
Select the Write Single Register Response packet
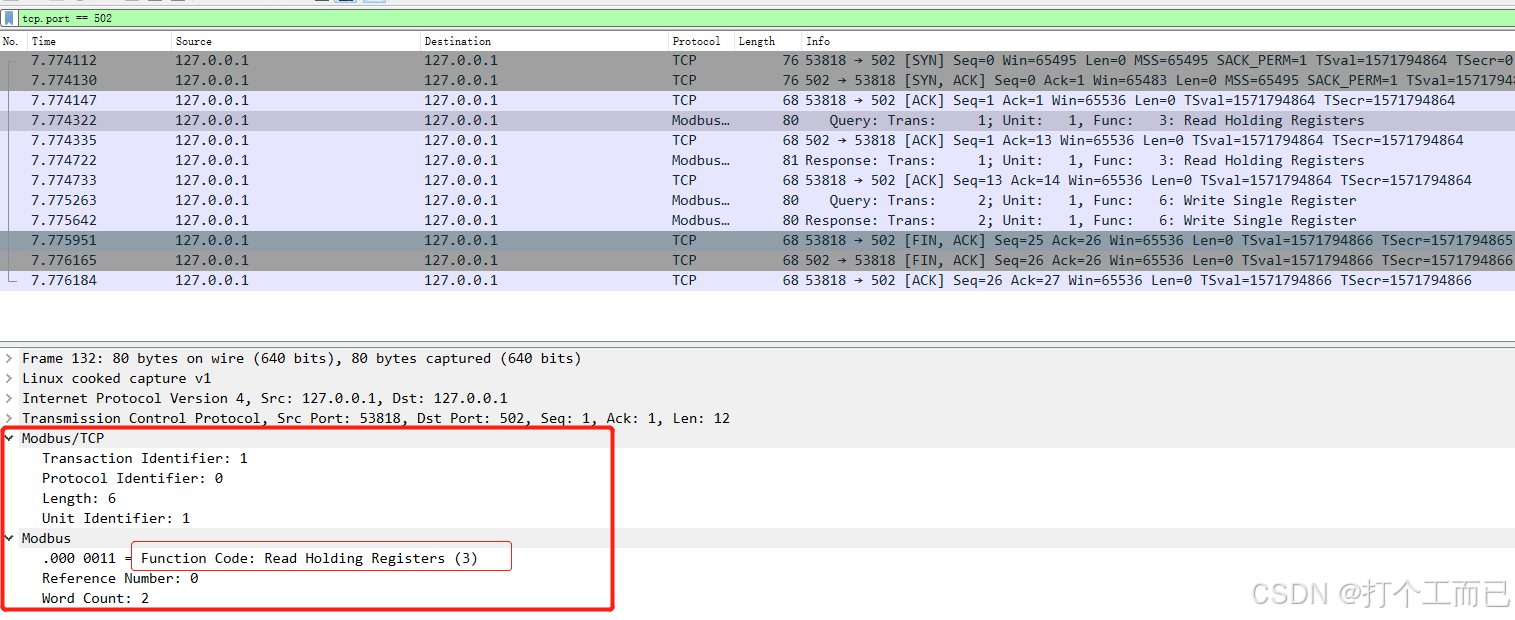click(x=400, y=220)
